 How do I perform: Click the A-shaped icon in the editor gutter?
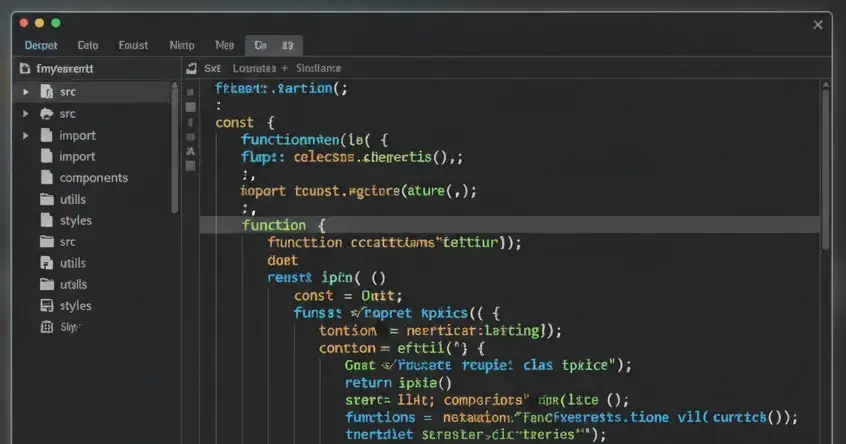(190, 151)
